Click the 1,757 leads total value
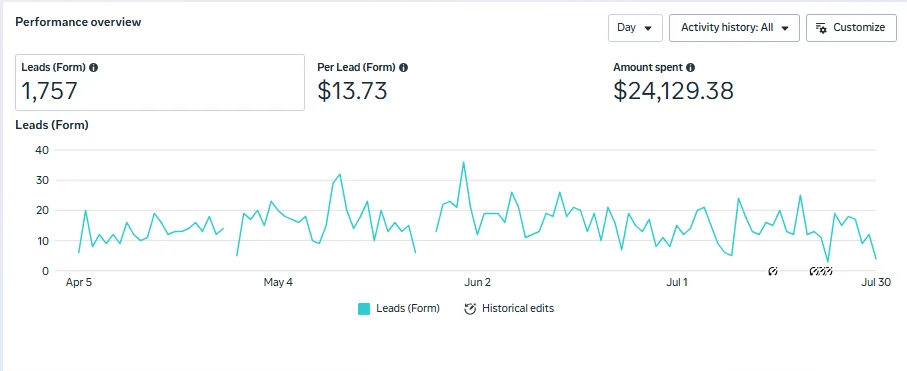The image size is (907, 371). click(x=49, y=91)
